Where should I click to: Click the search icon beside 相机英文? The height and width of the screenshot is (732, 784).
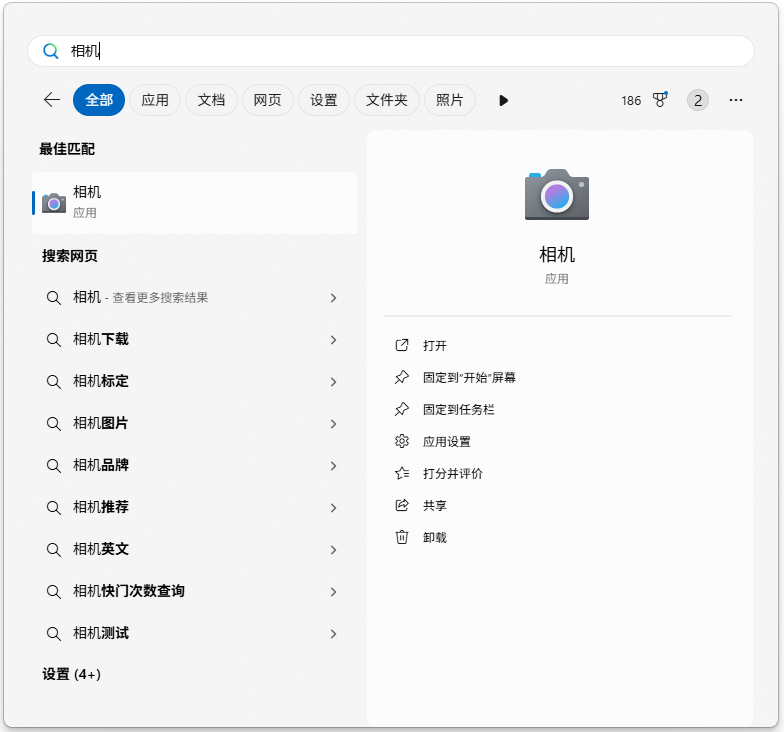coord(54,550)
